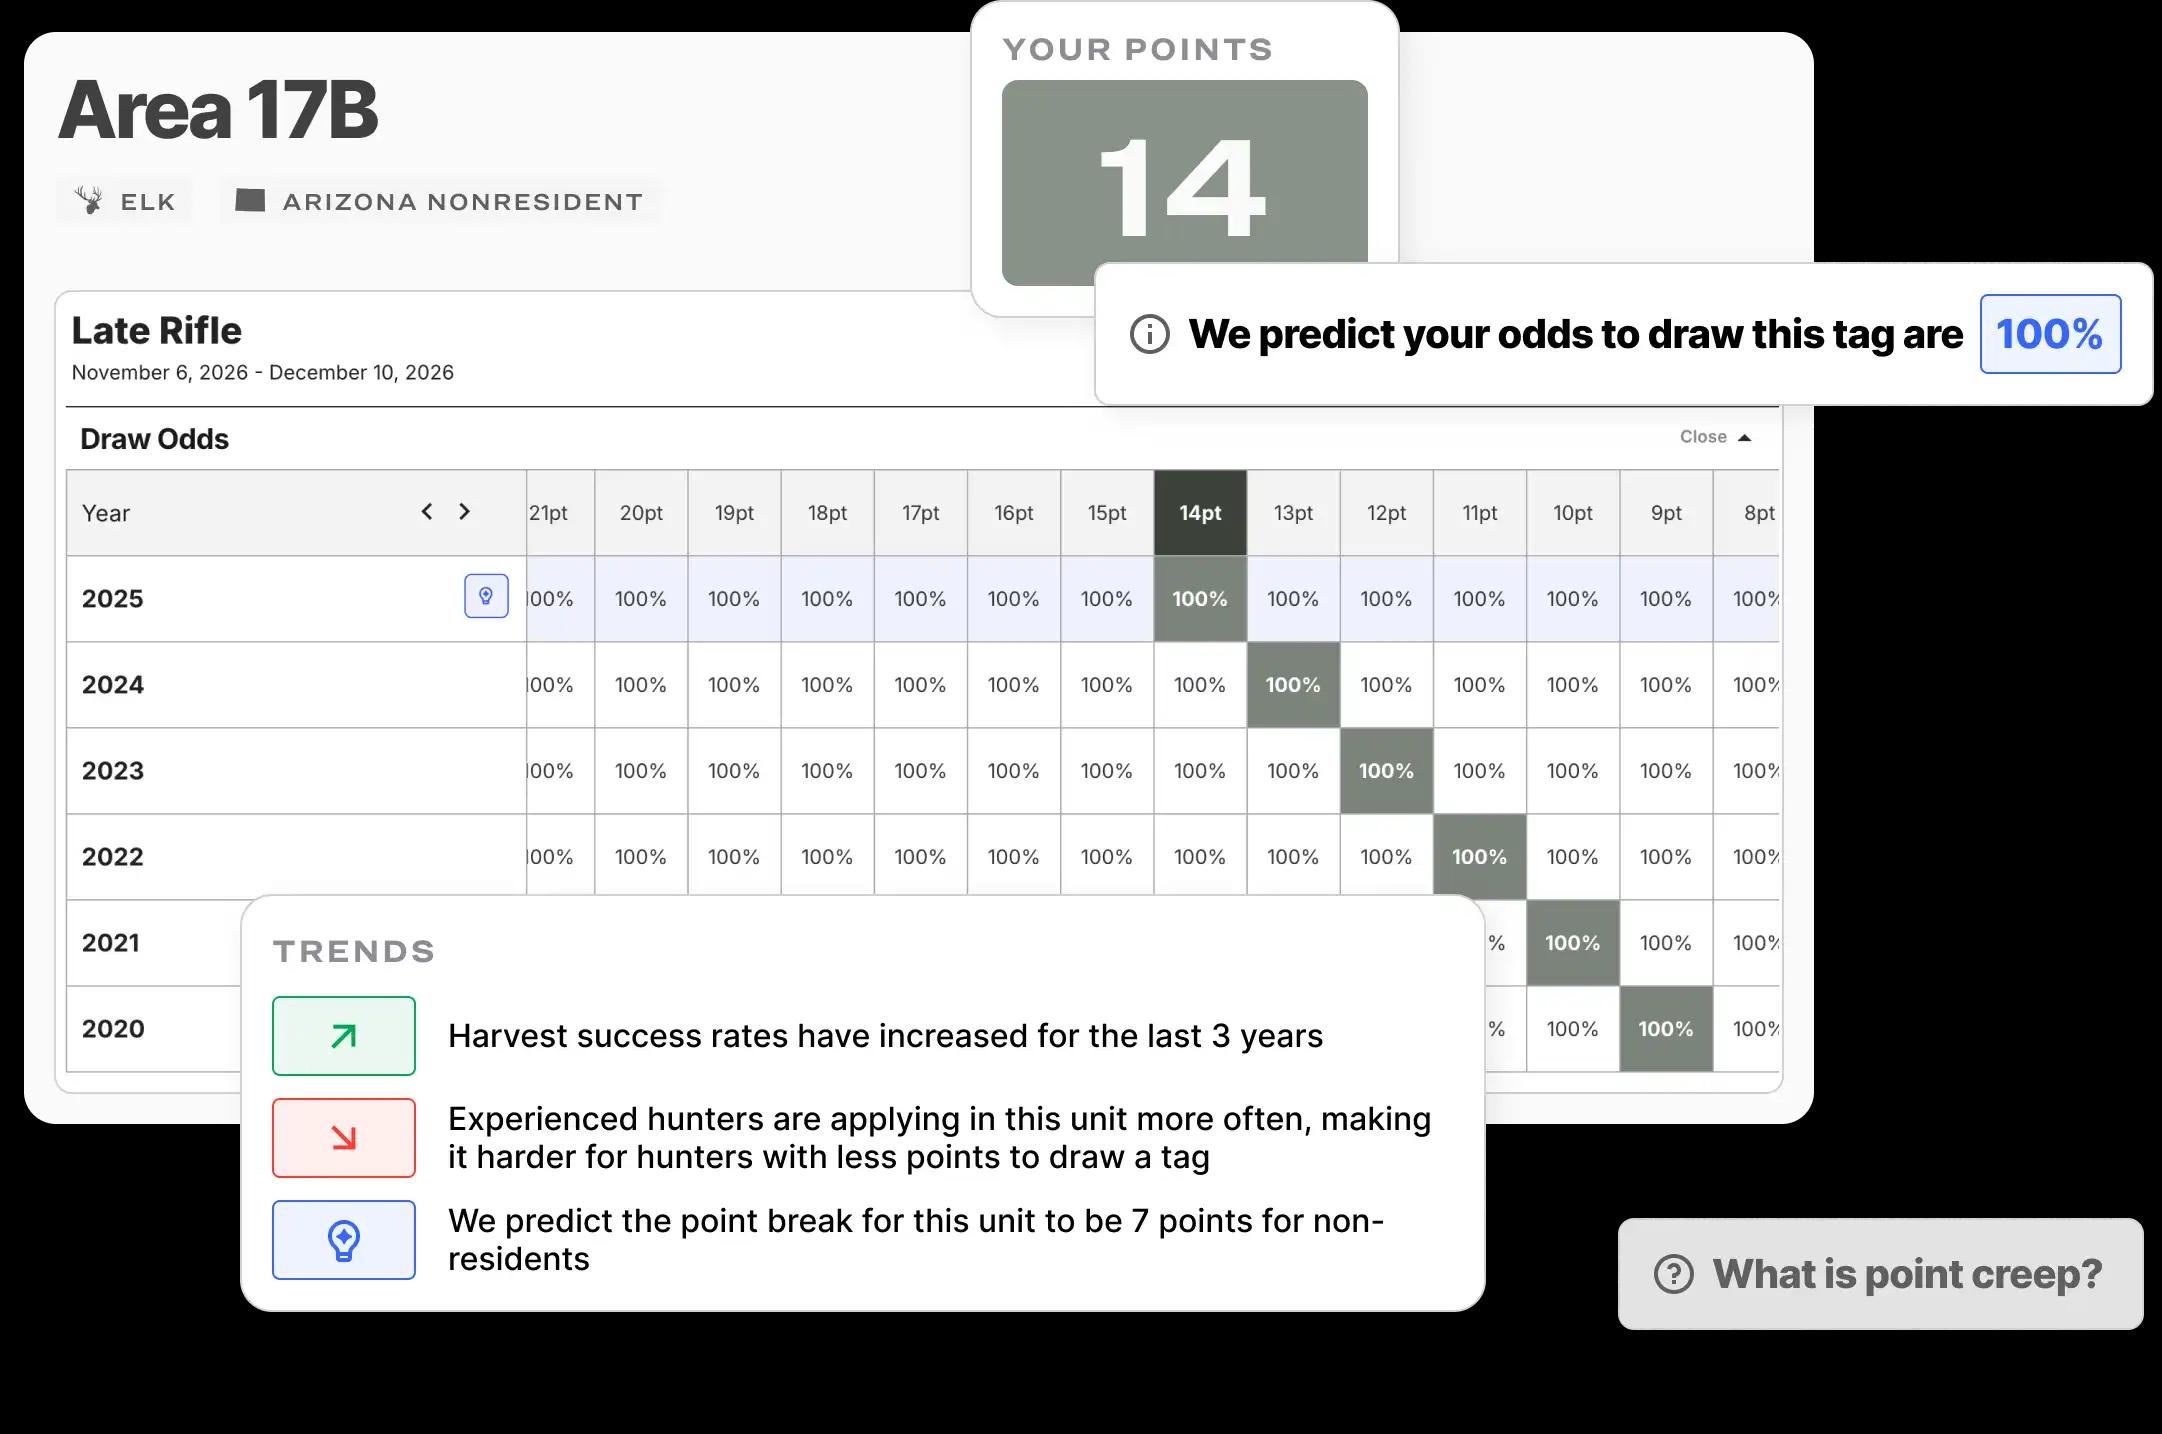This screenshot has height=1434, width=2162.
Task: Select the 13pt column header
Action: tap(1293, 513)
